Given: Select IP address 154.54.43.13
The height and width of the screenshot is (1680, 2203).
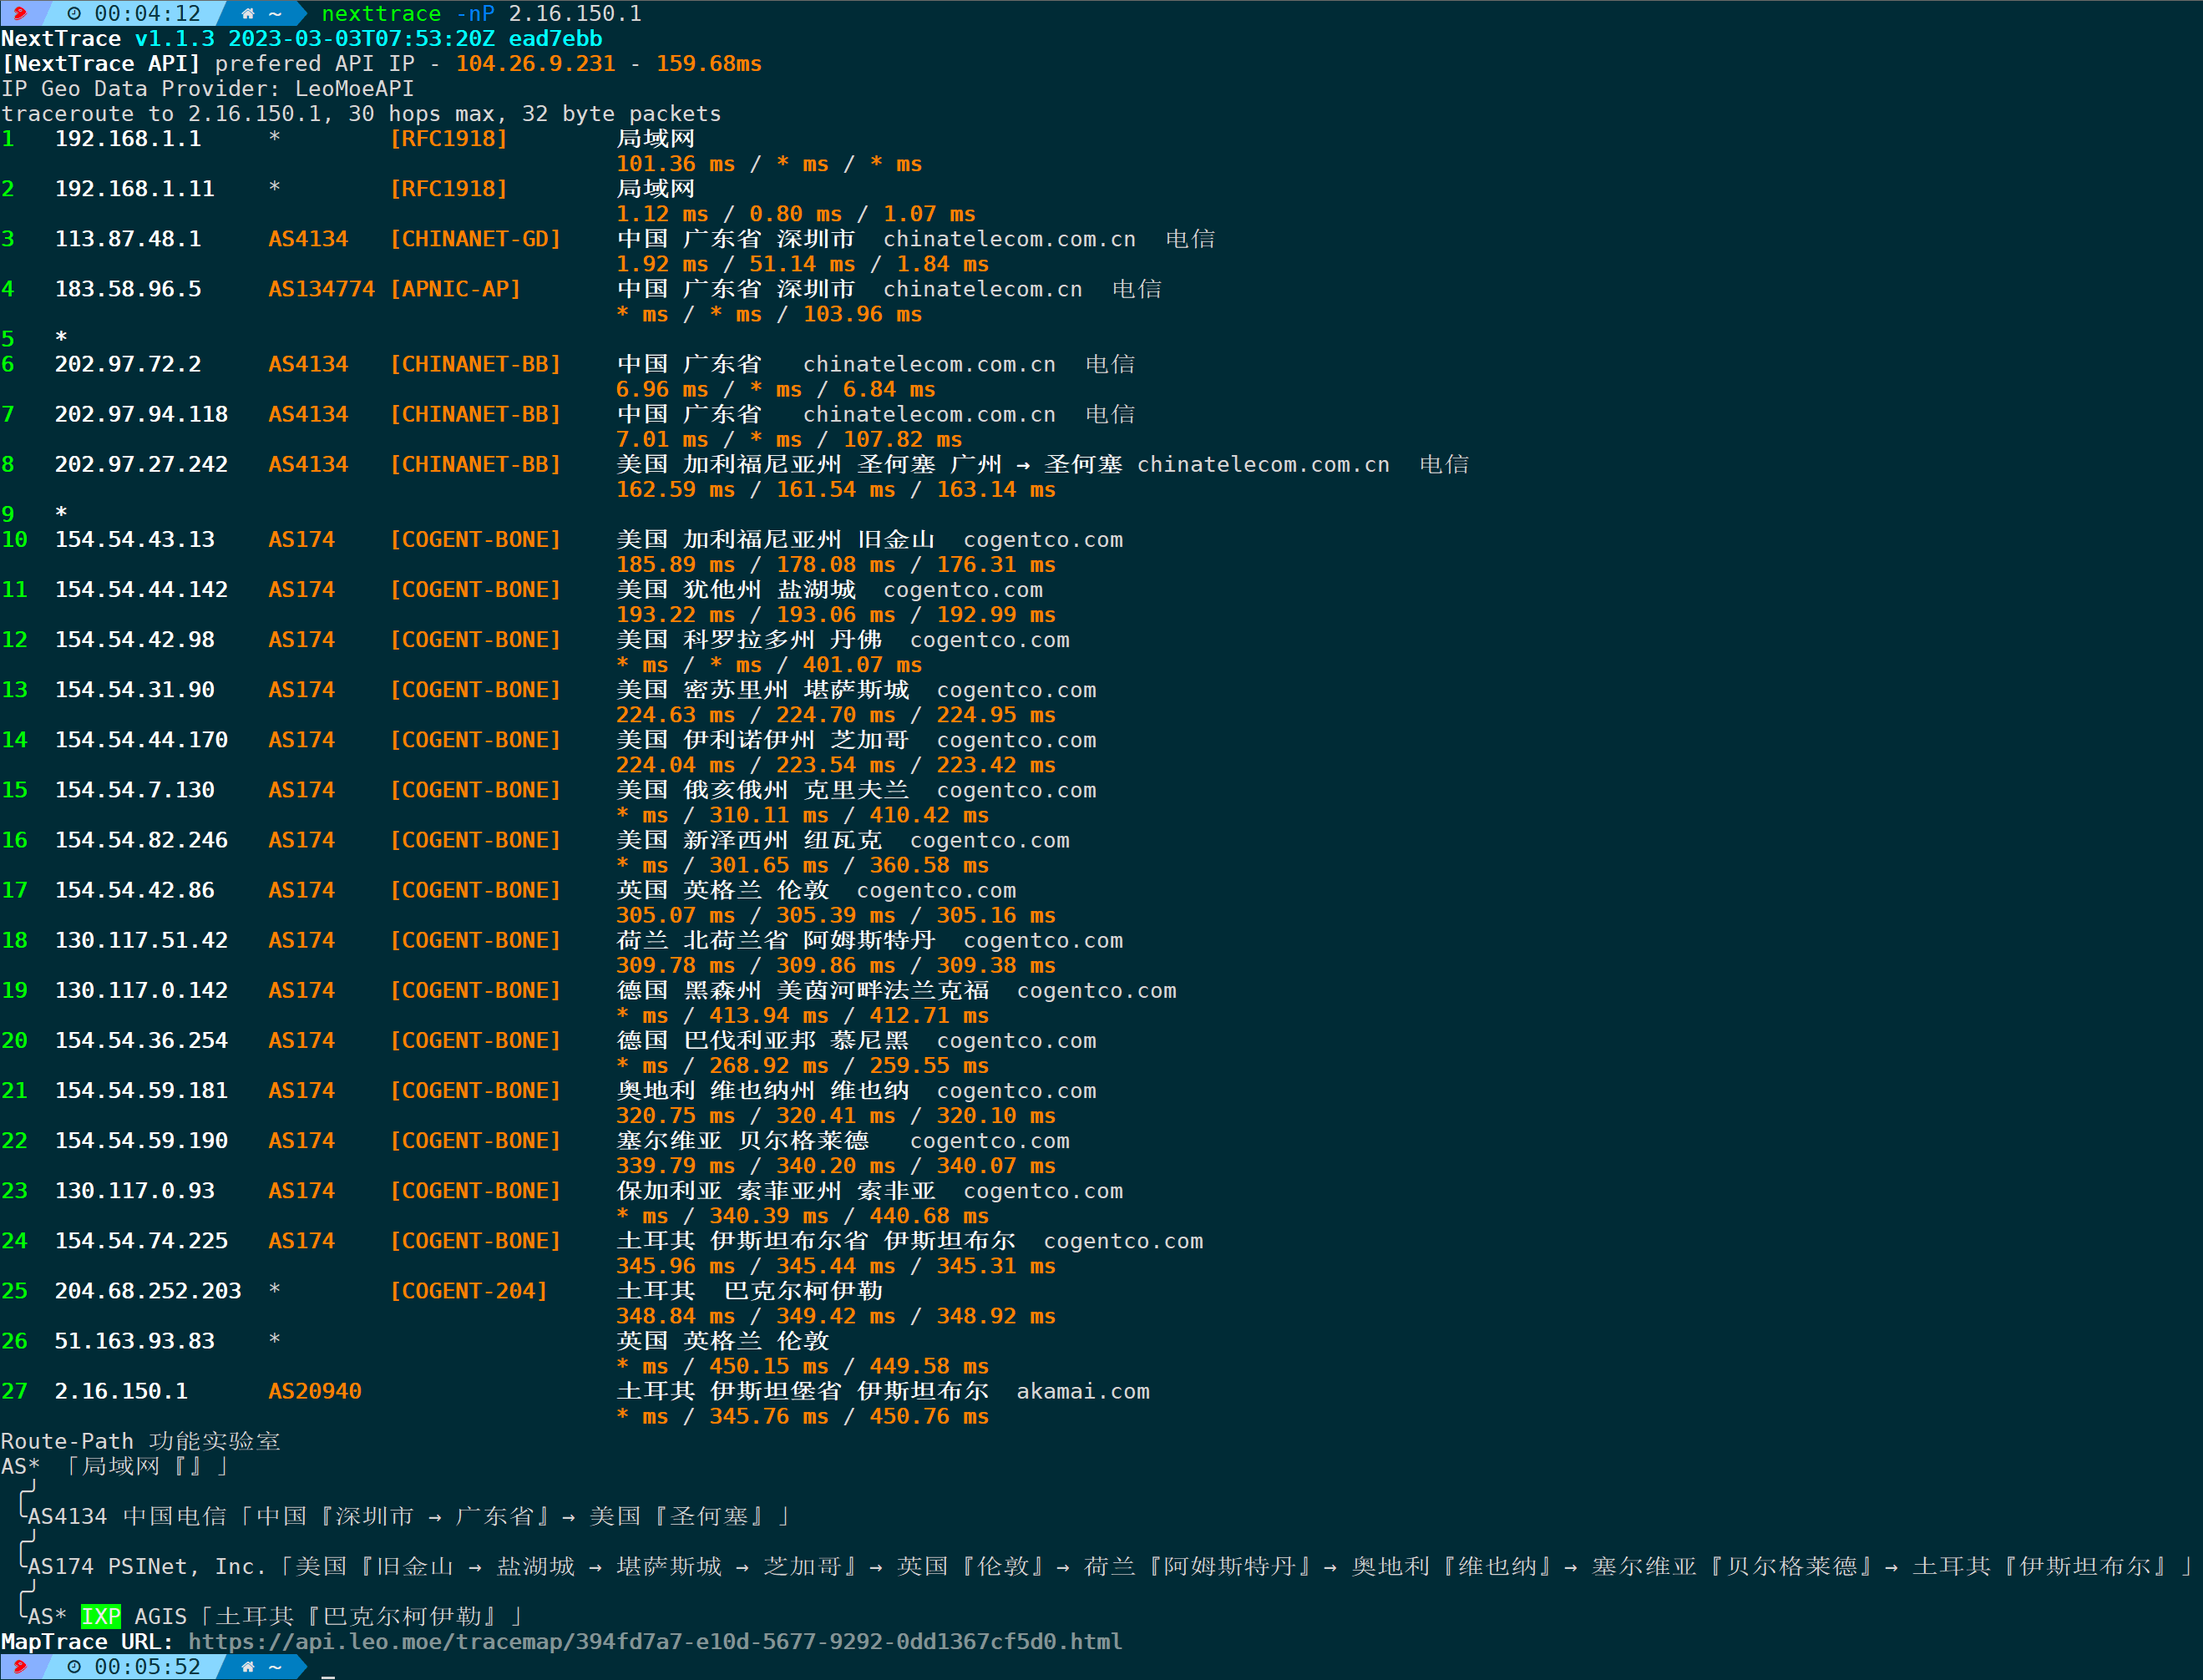Looking at the screenshot, I should (134, 539).
